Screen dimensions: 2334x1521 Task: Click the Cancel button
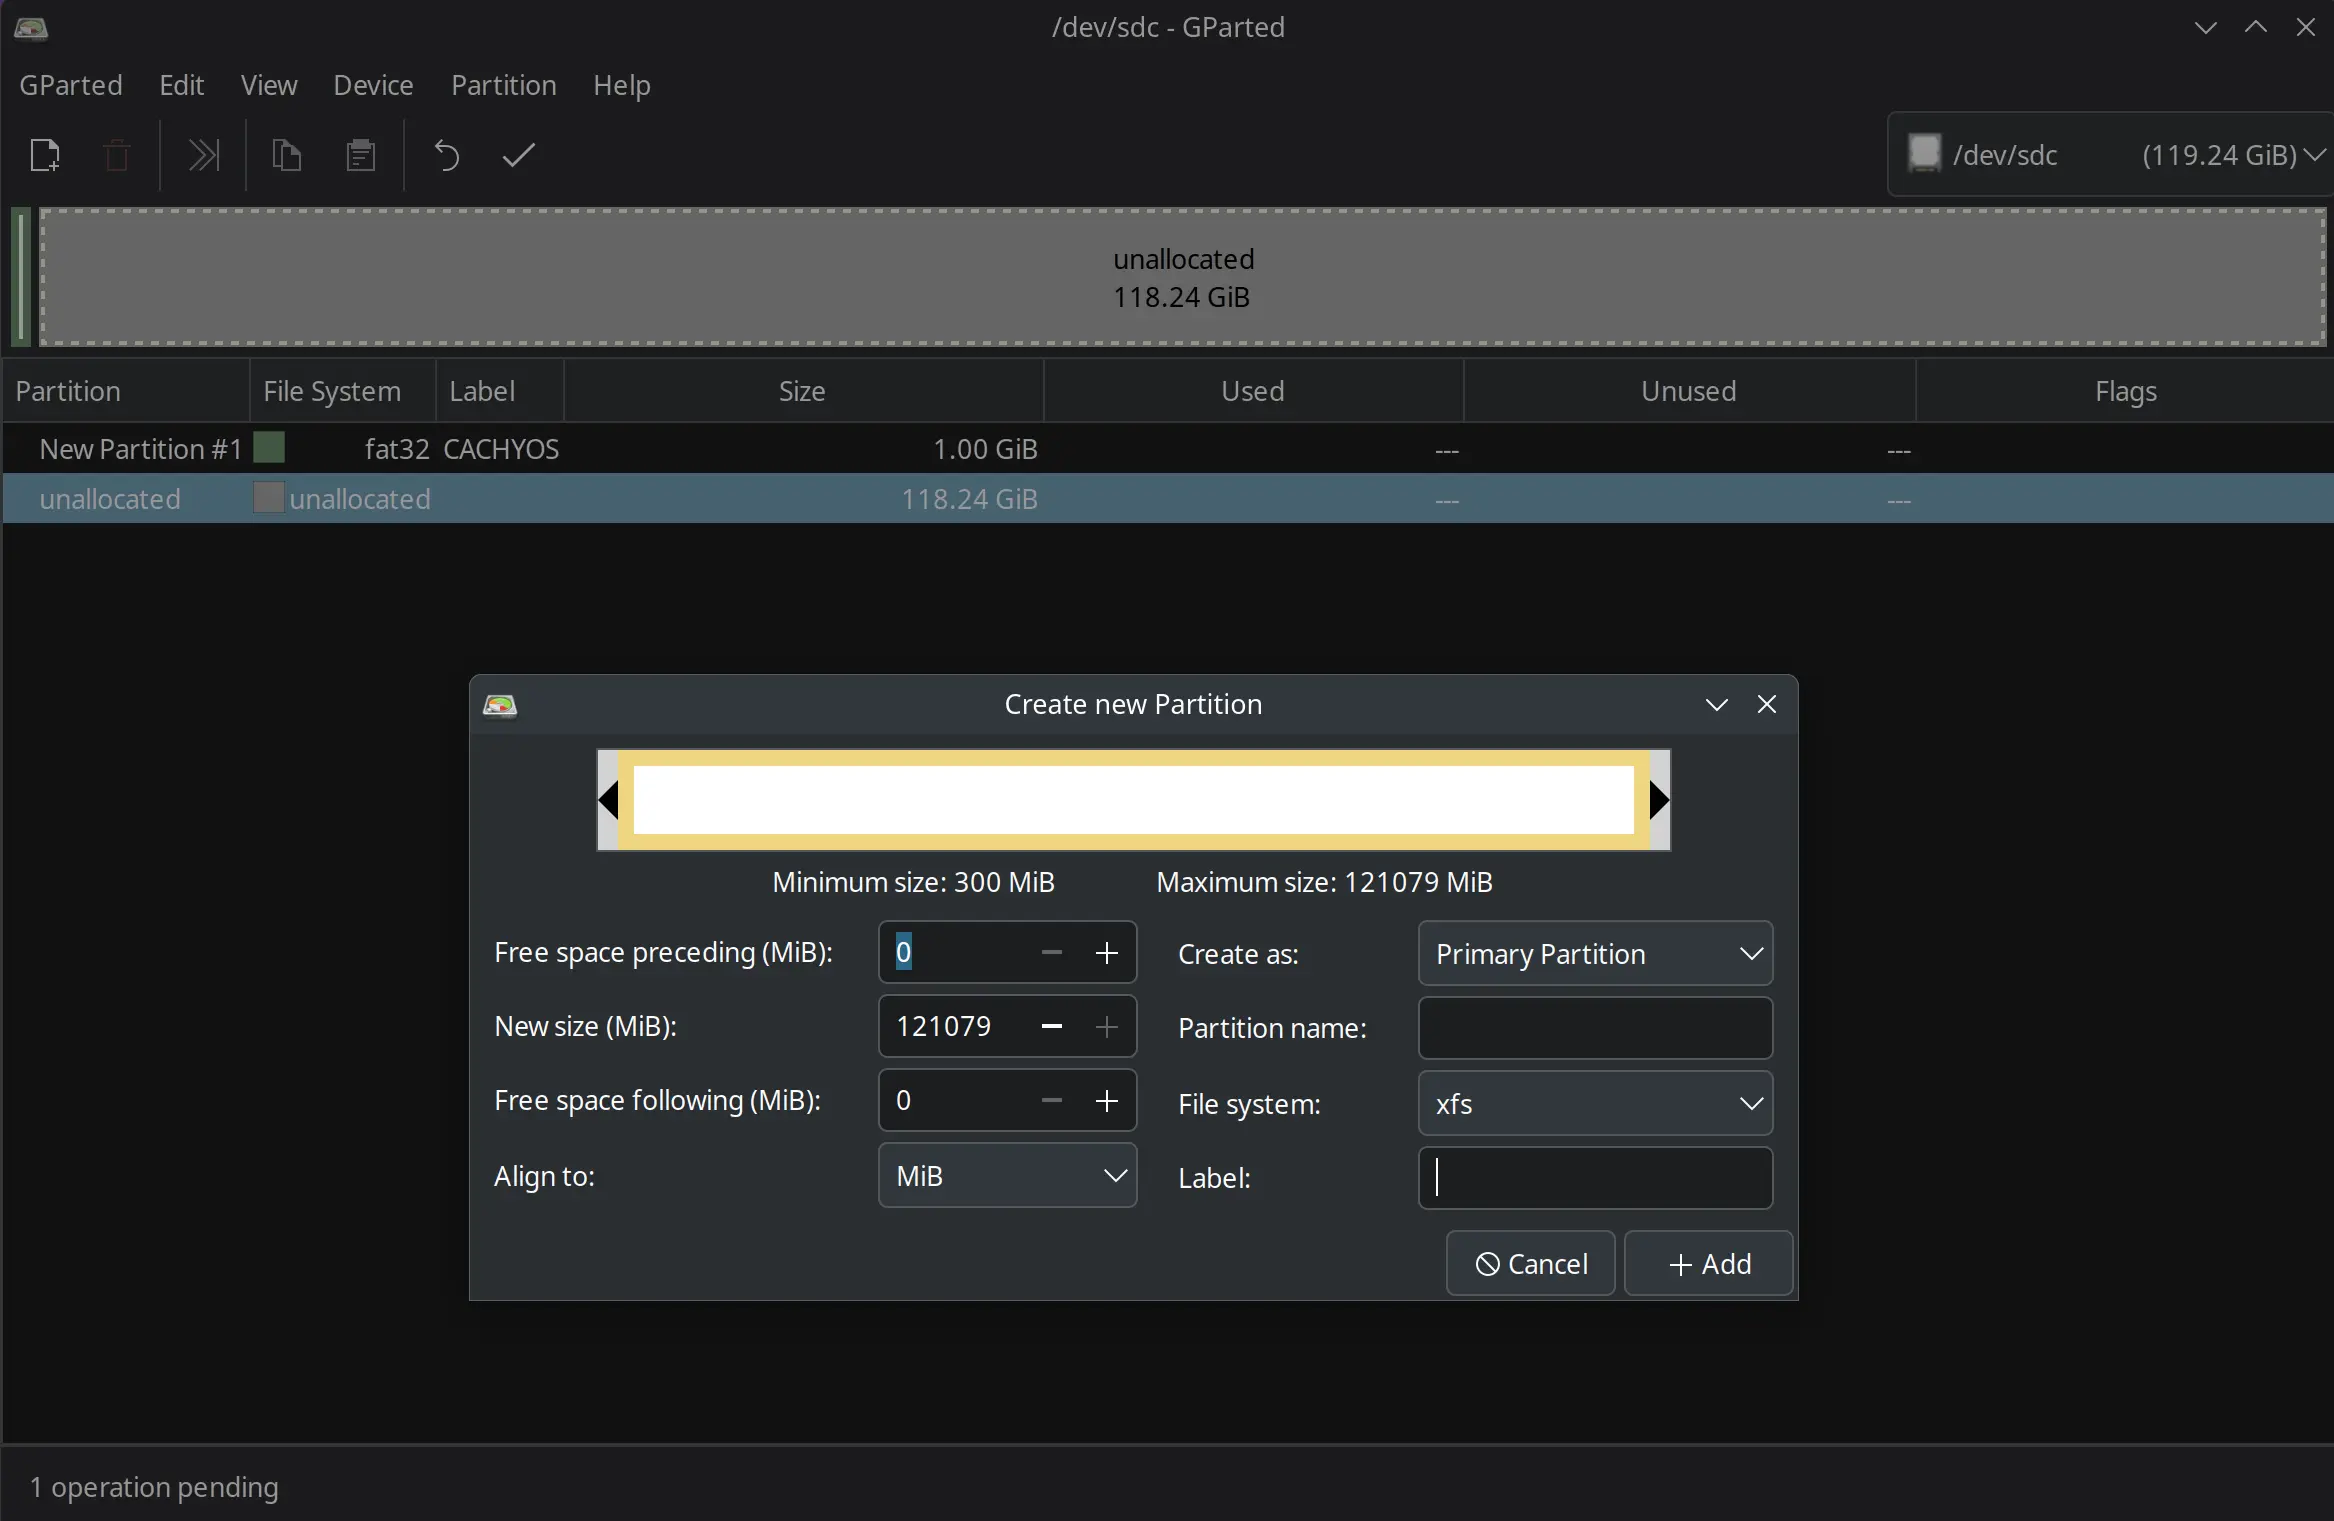point(1531,1264)
